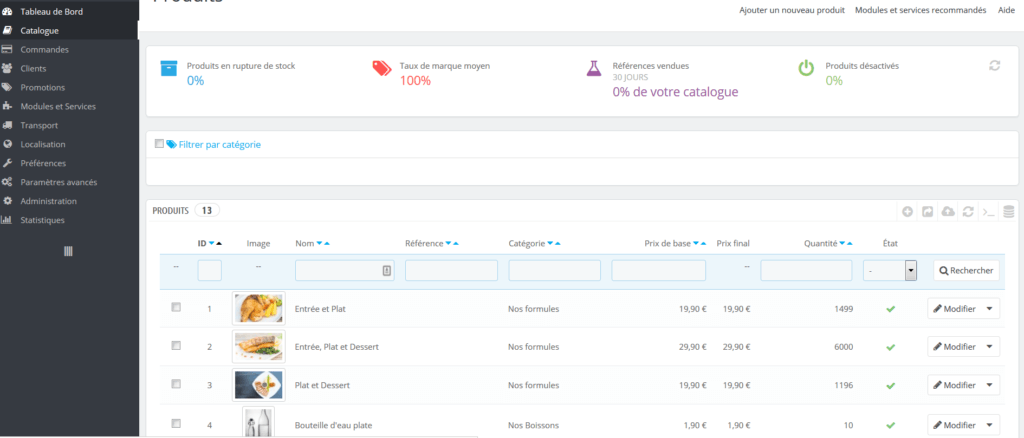Click the Quantité filter field

[806, 270]
